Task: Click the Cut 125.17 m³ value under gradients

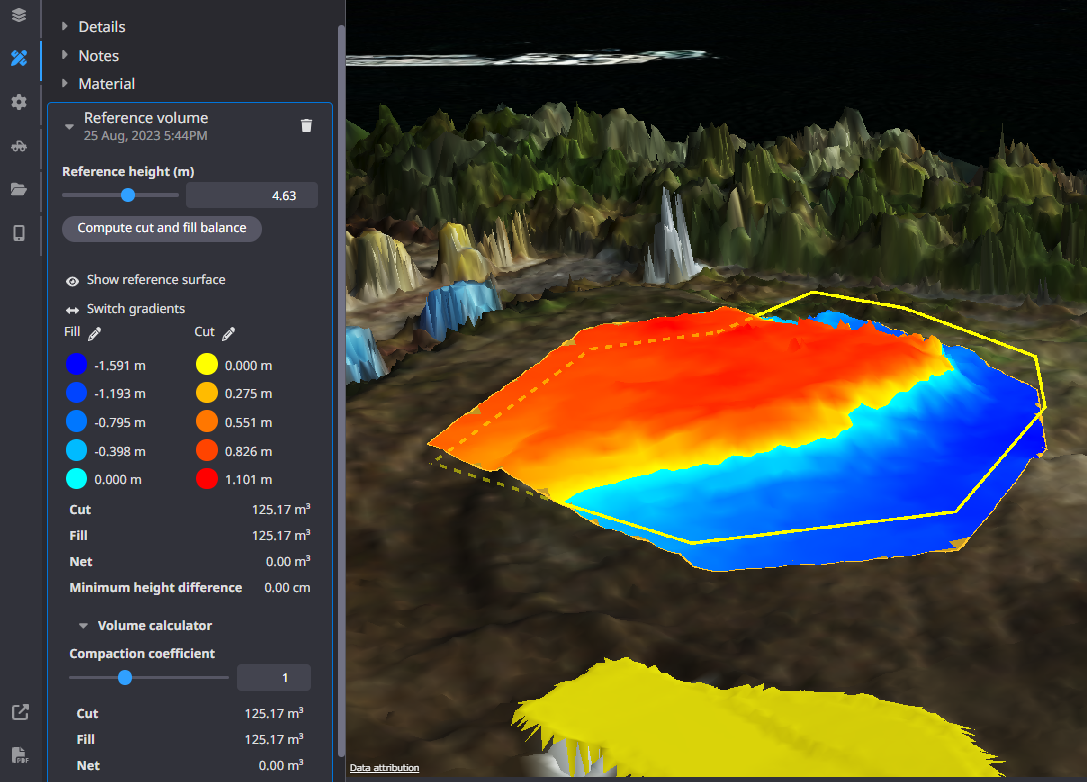Action: pyautogui.click(x=281, y=510)
